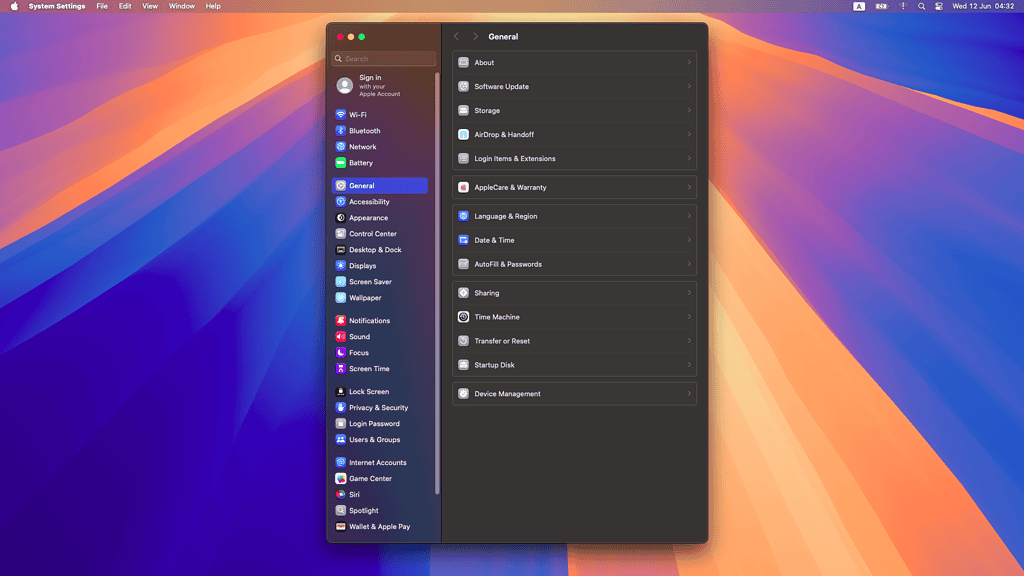Expand the Device Management chevron

(689, 394)
